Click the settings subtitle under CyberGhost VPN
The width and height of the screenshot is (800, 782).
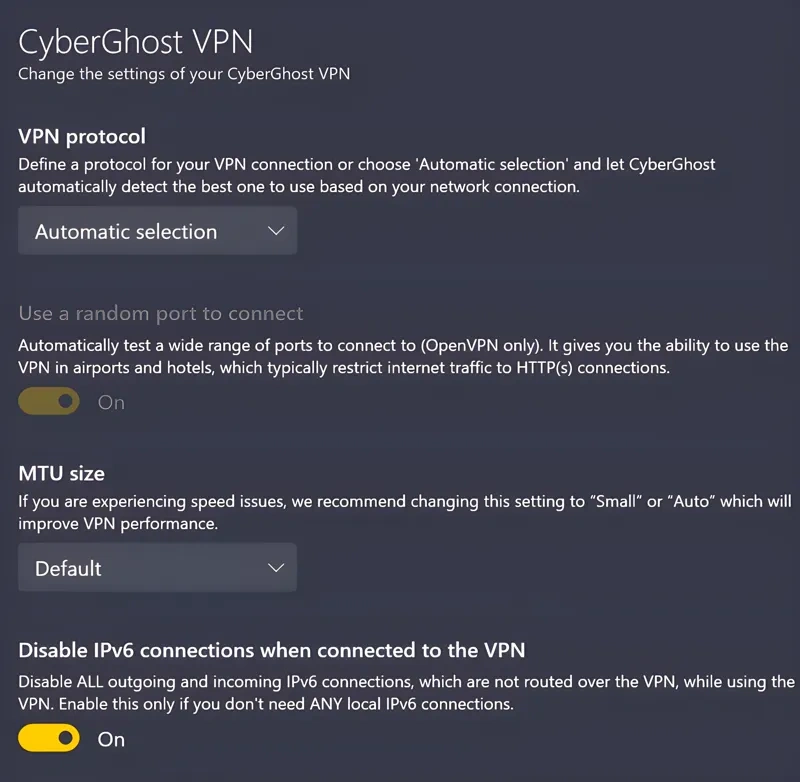click(184, 73)
